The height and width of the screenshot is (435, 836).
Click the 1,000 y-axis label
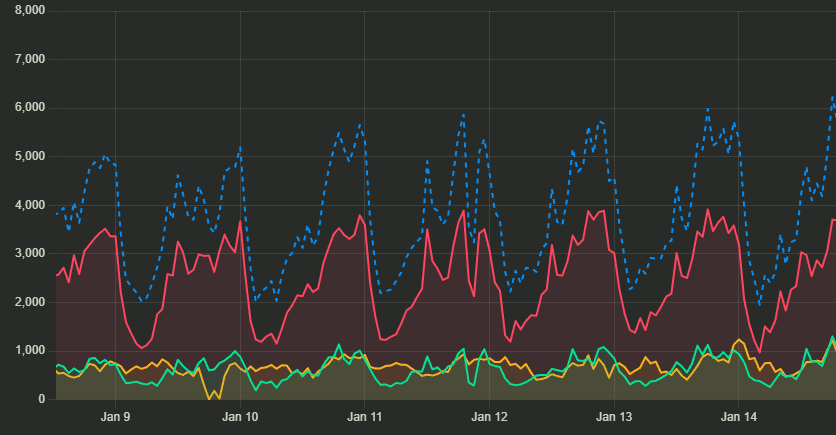pos(26,351)
